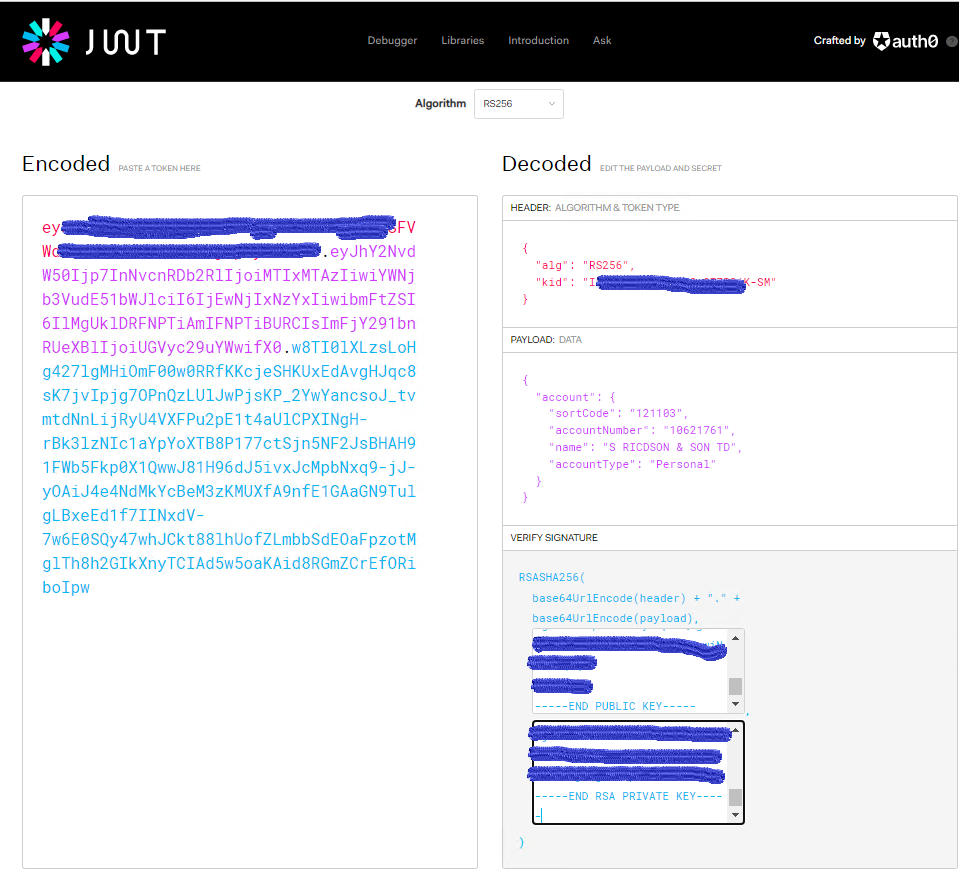Click the scroll-down arrow in the public key box

(x=736, y=704)
